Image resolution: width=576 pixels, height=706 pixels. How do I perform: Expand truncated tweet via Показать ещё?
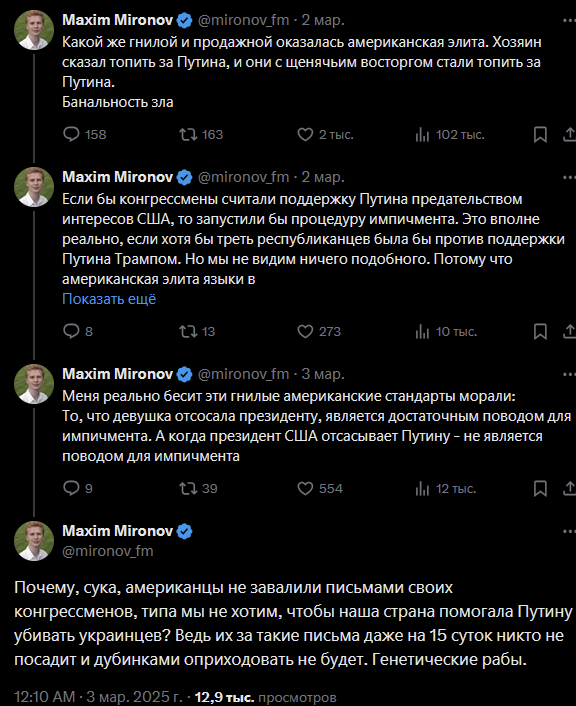coord(109,299)
